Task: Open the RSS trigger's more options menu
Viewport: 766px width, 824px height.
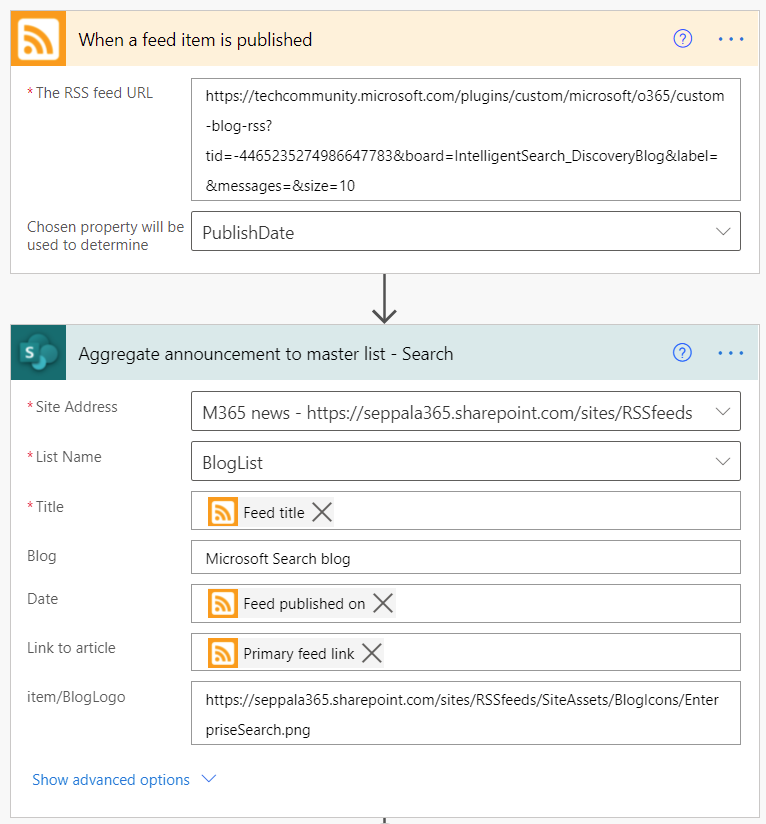Action: click(731, 39)
